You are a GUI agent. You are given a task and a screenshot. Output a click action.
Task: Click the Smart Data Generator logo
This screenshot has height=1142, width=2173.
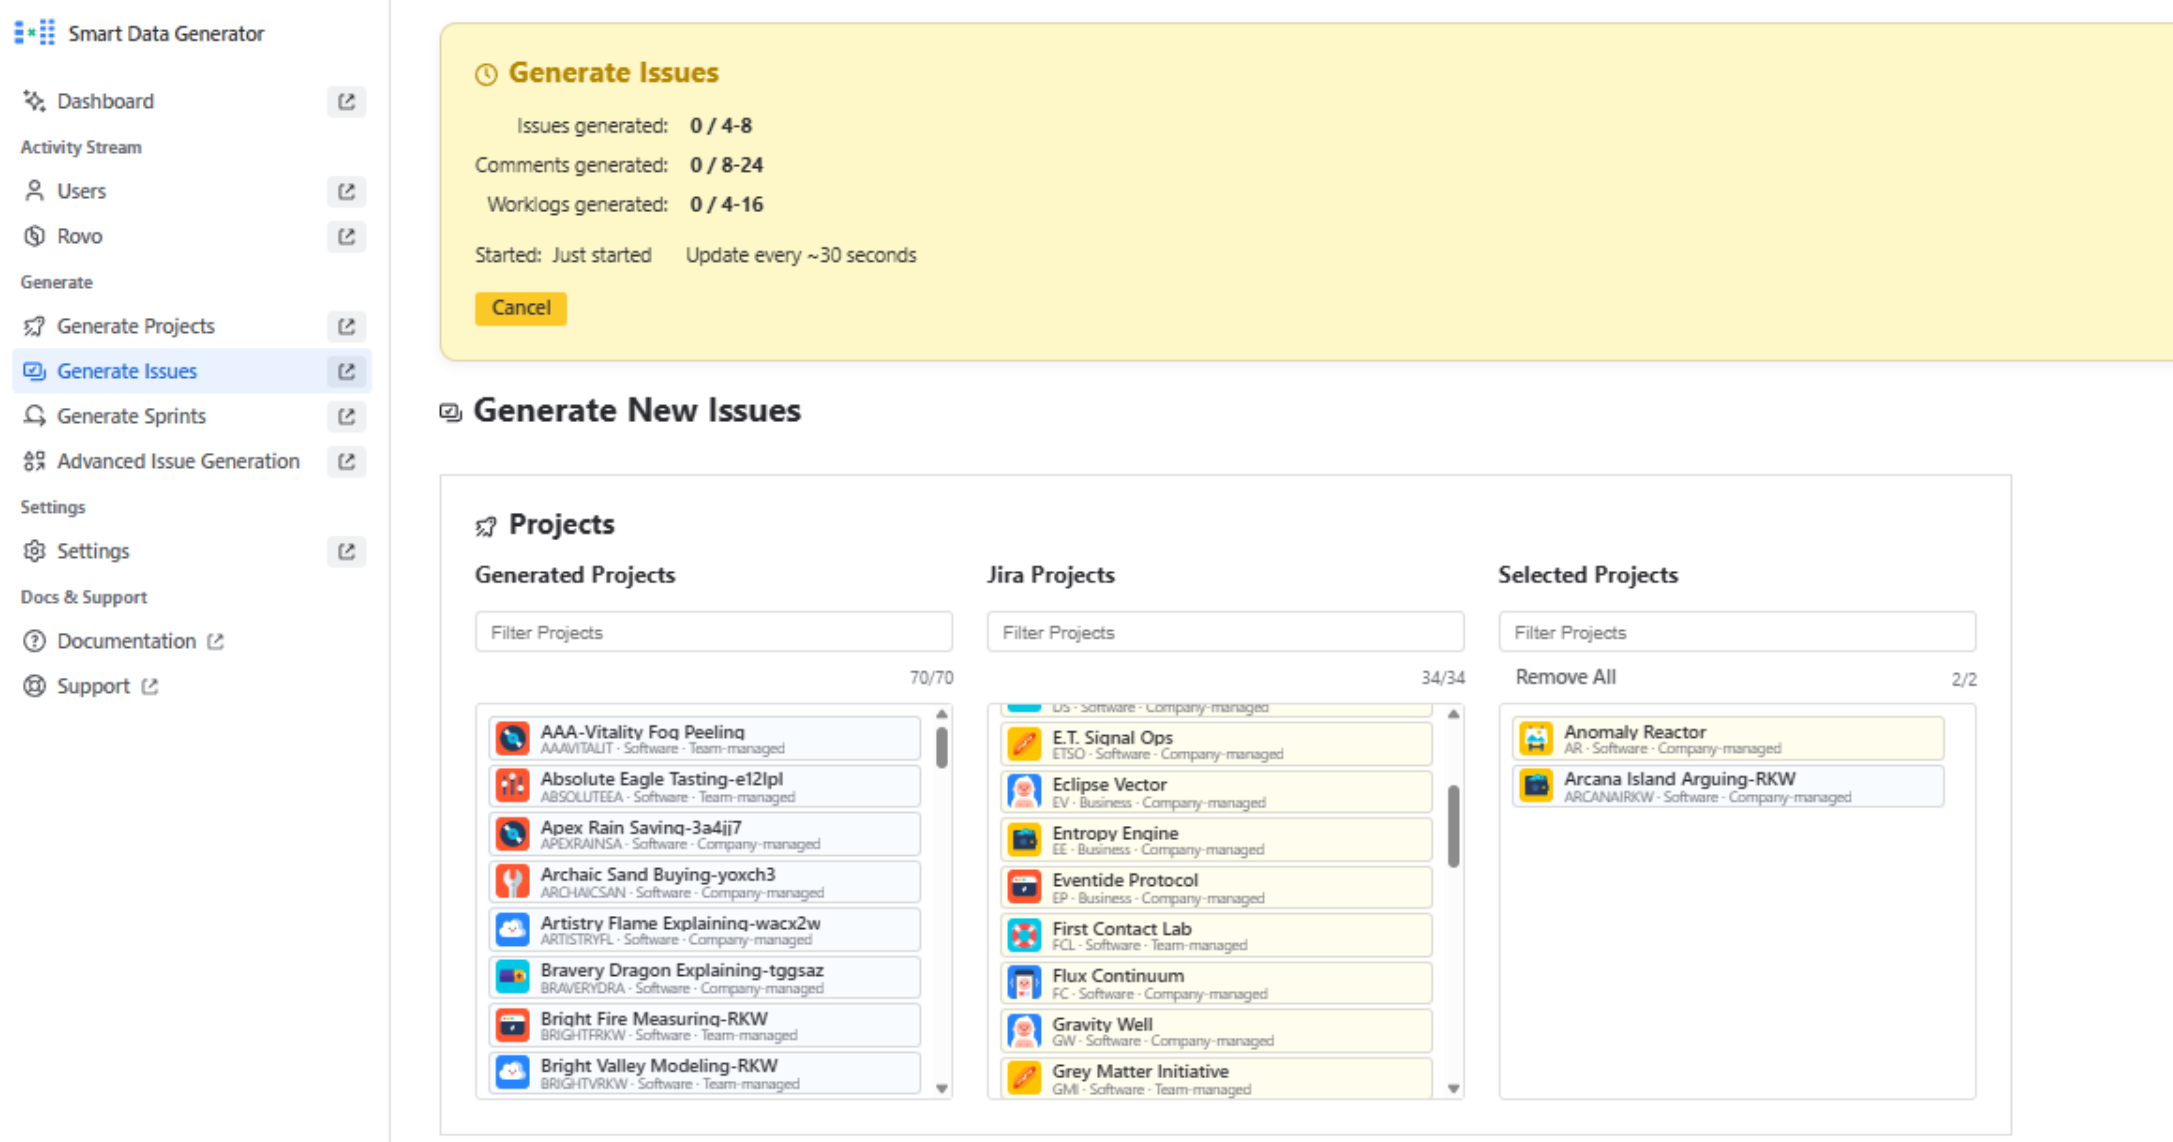click(x=35, y=33)
